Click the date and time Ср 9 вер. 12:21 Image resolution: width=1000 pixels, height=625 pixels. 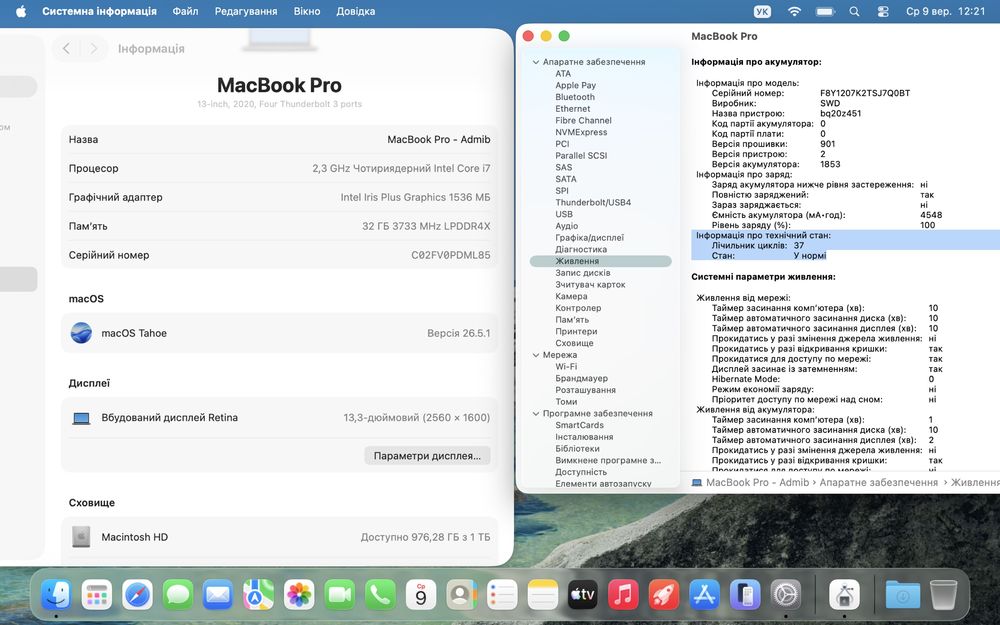pos(946,11)
